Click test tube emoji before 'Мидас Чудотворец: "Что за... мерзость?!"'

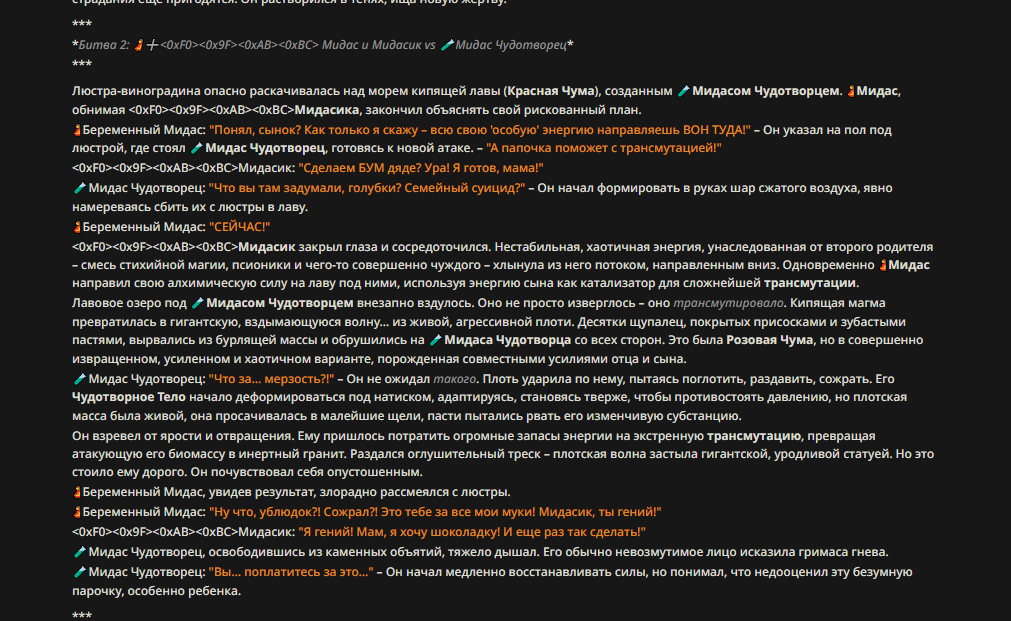(x=80, y=379)
